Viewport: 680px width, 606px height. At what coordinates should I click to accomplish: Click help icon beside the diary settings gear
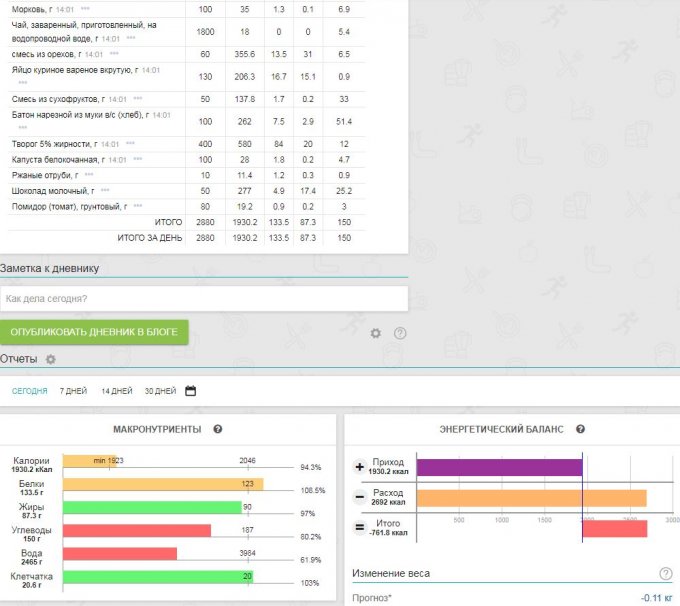[400, 333]
